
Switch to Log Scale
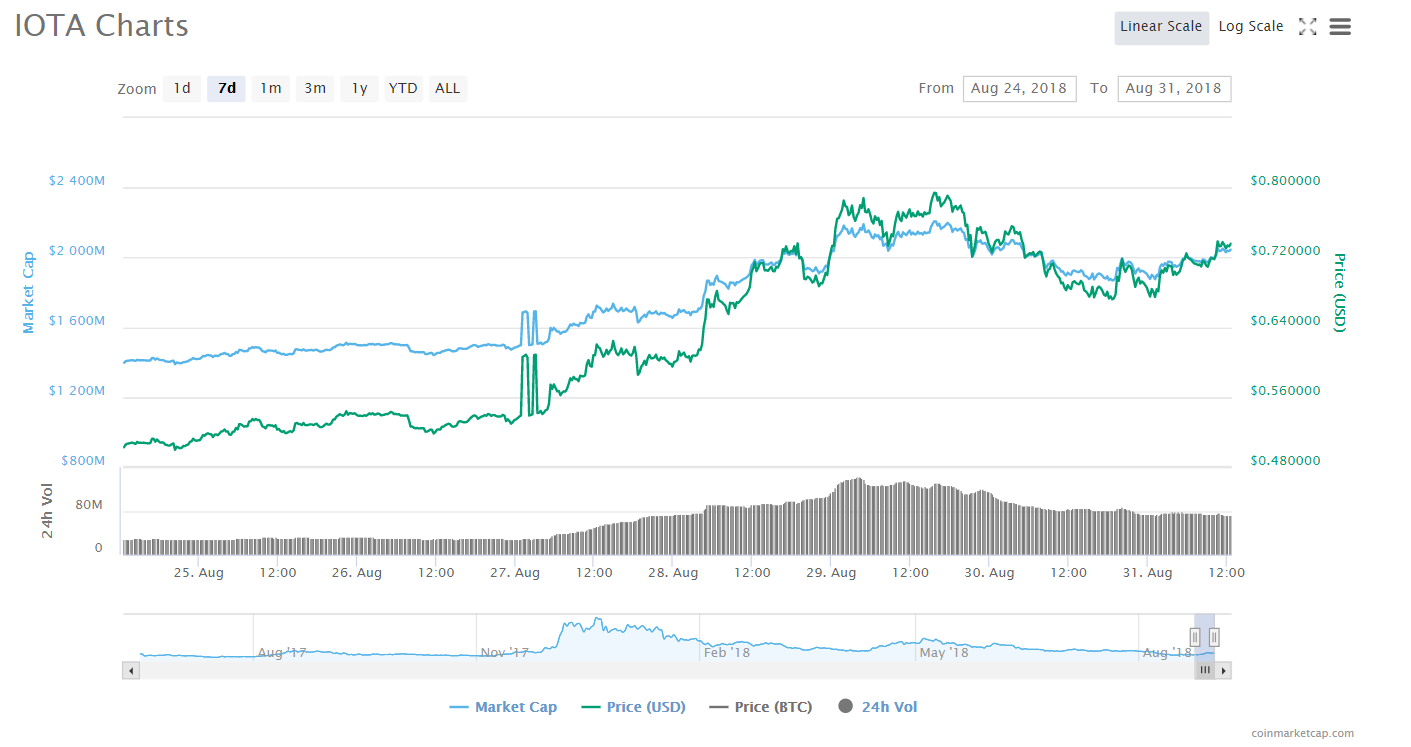pyautogui.click(x=1251, y=27)
